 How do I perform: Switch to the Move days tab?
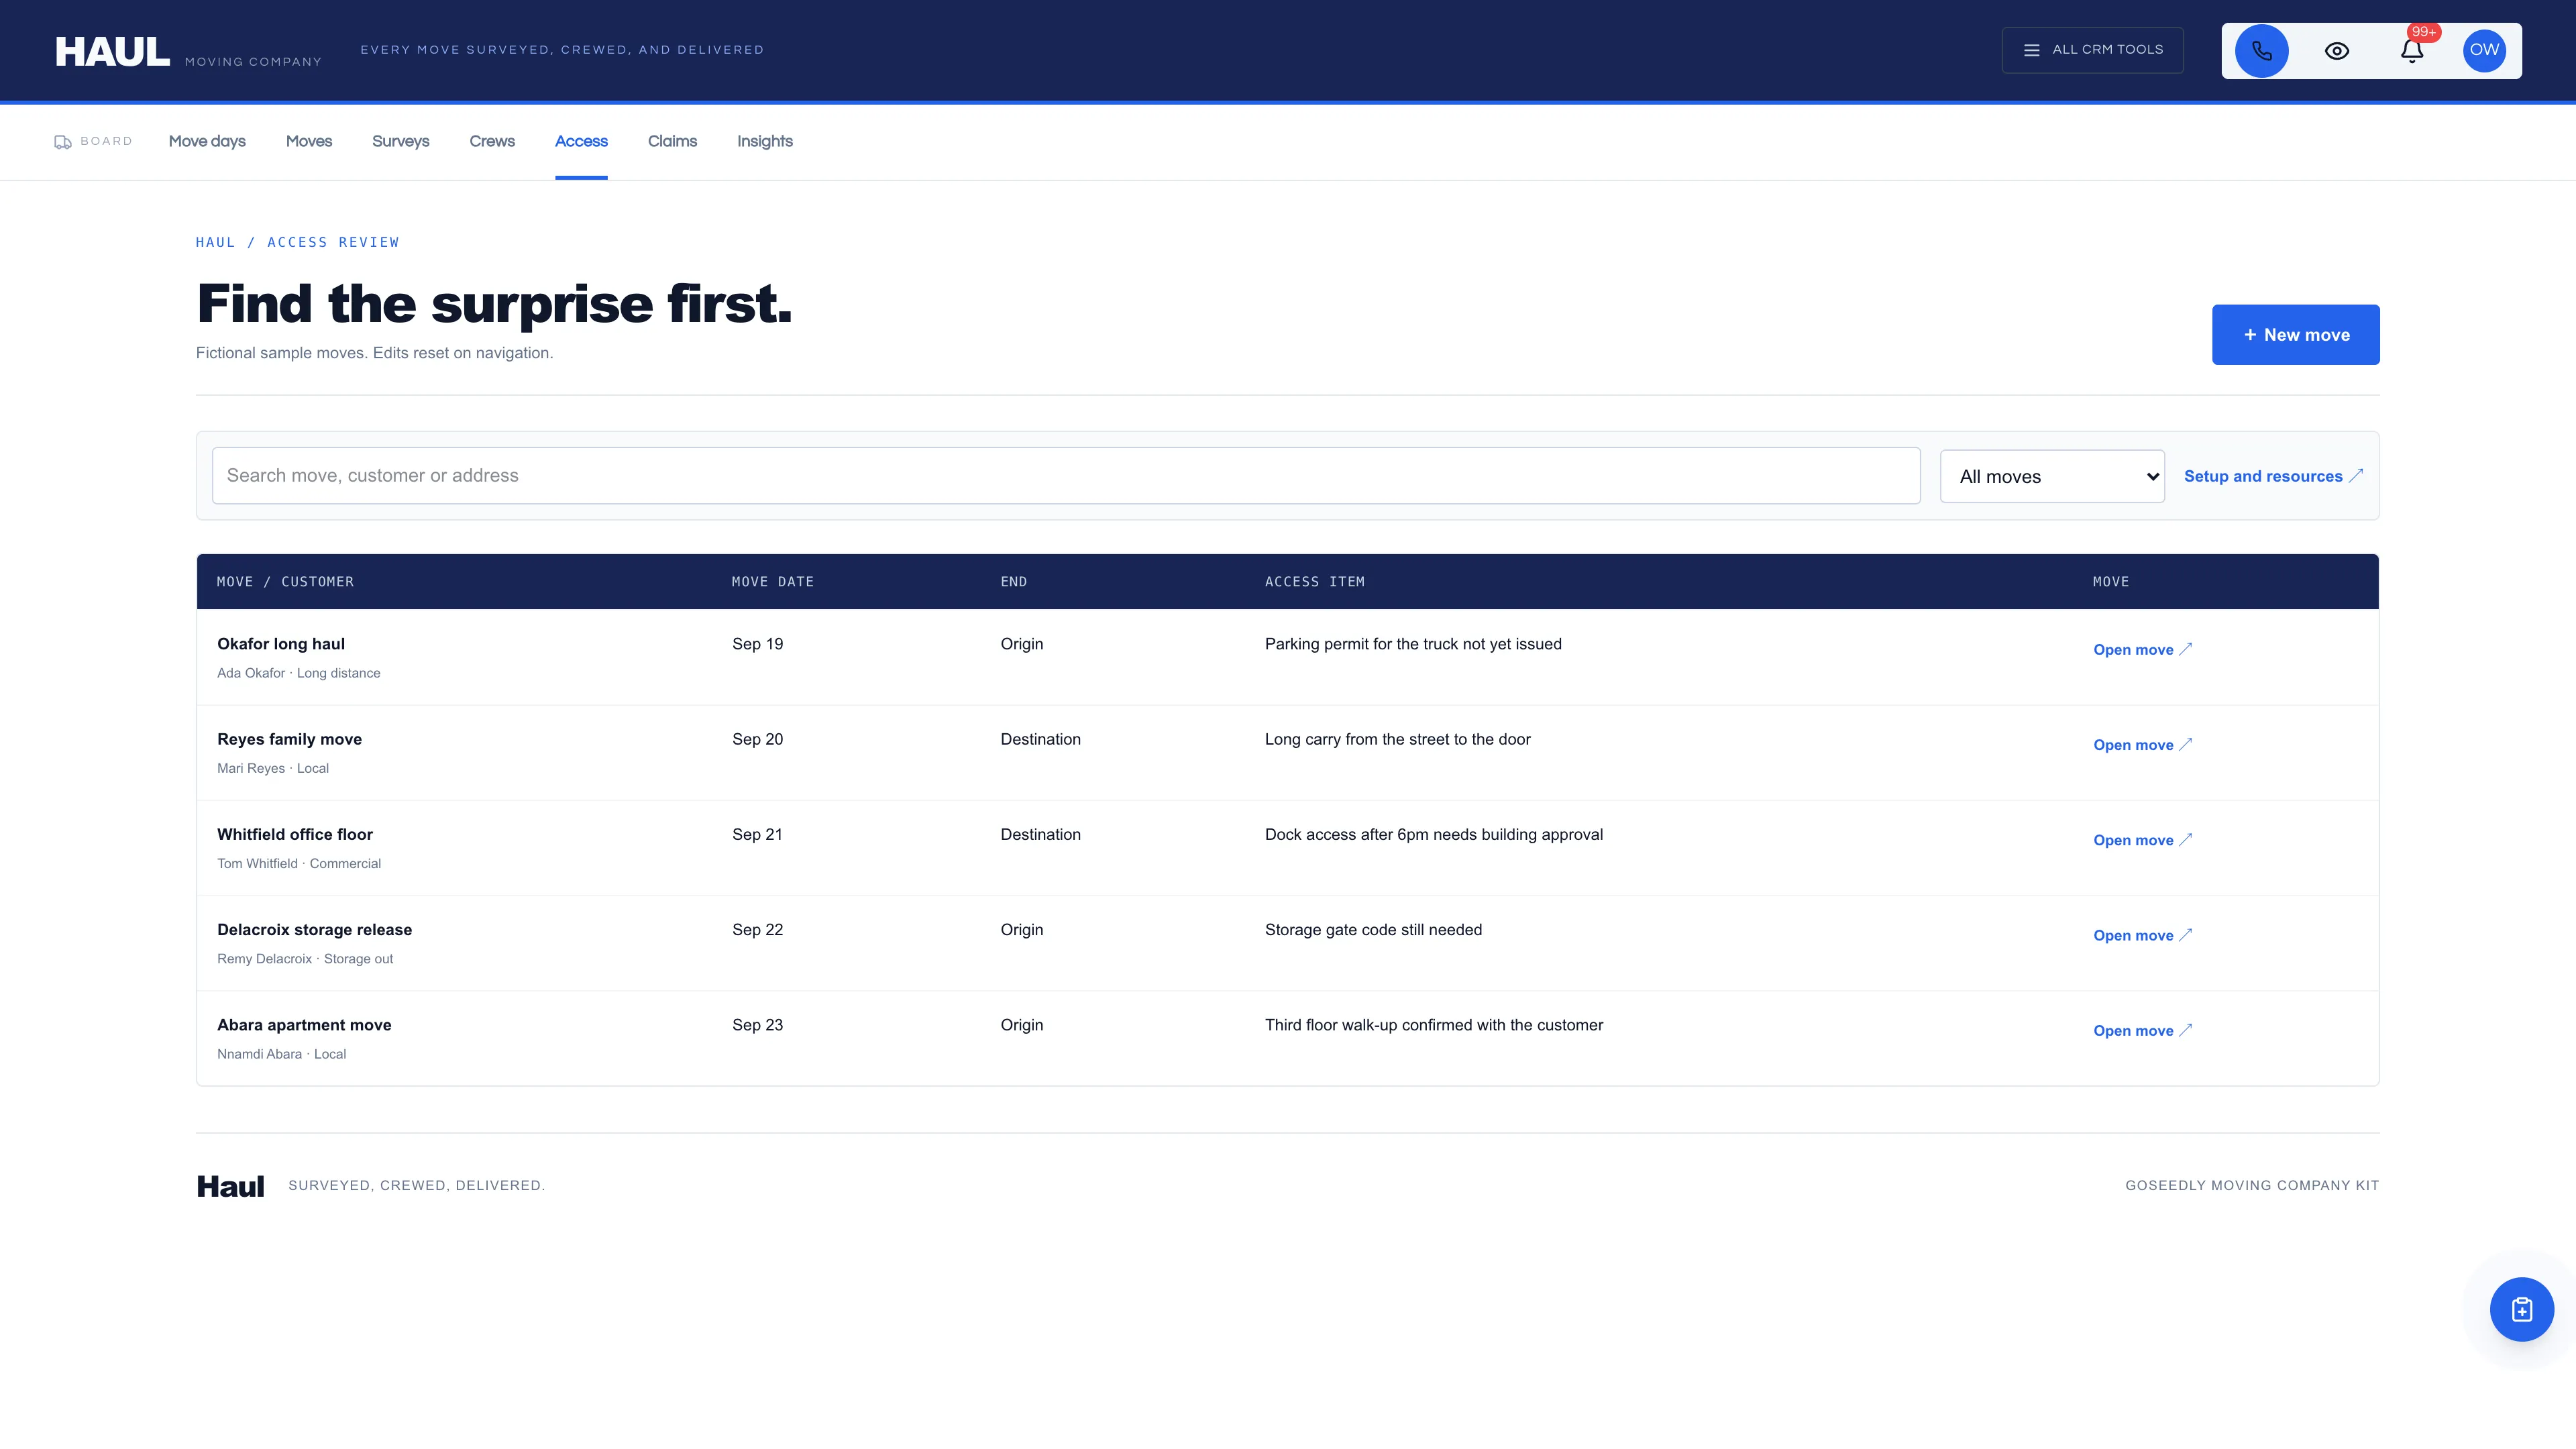coord(207,141)
